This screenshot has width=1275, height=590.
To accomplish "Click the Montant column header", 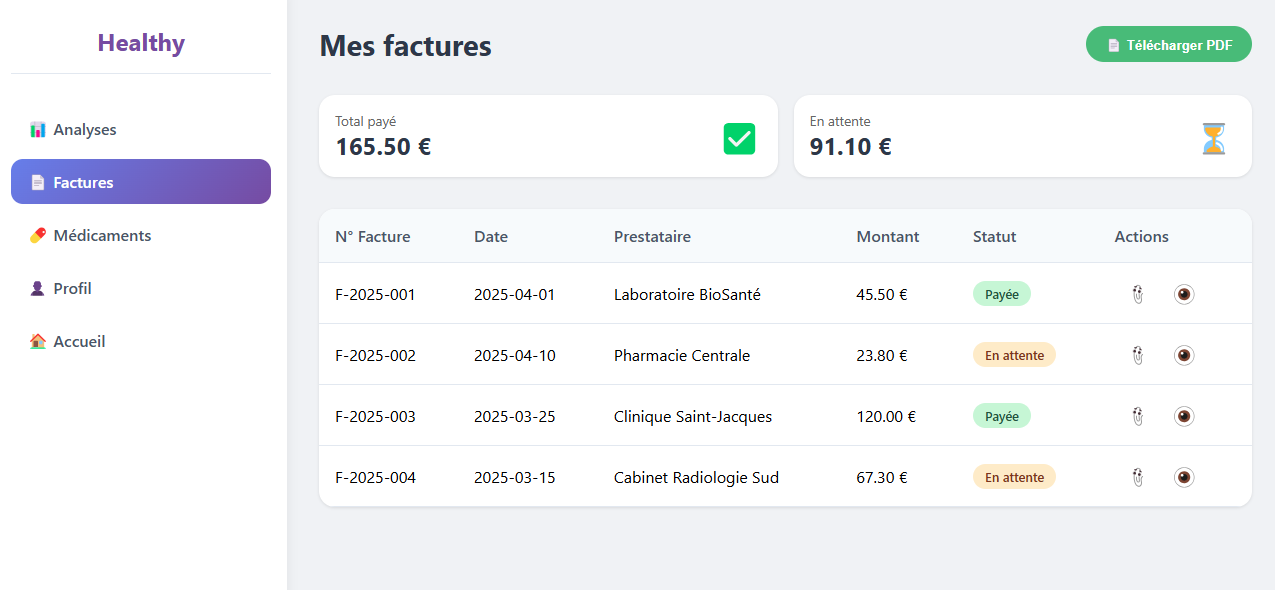I will [888, 237].
